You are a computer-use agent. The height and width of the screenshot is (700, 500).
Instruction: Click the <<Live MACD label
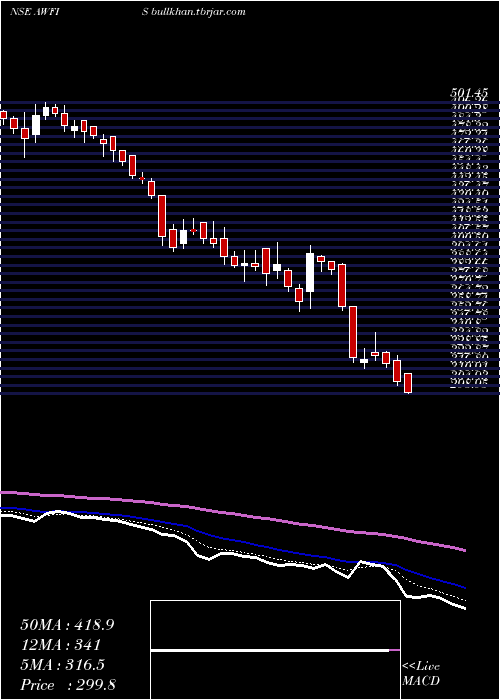point(421,674)
